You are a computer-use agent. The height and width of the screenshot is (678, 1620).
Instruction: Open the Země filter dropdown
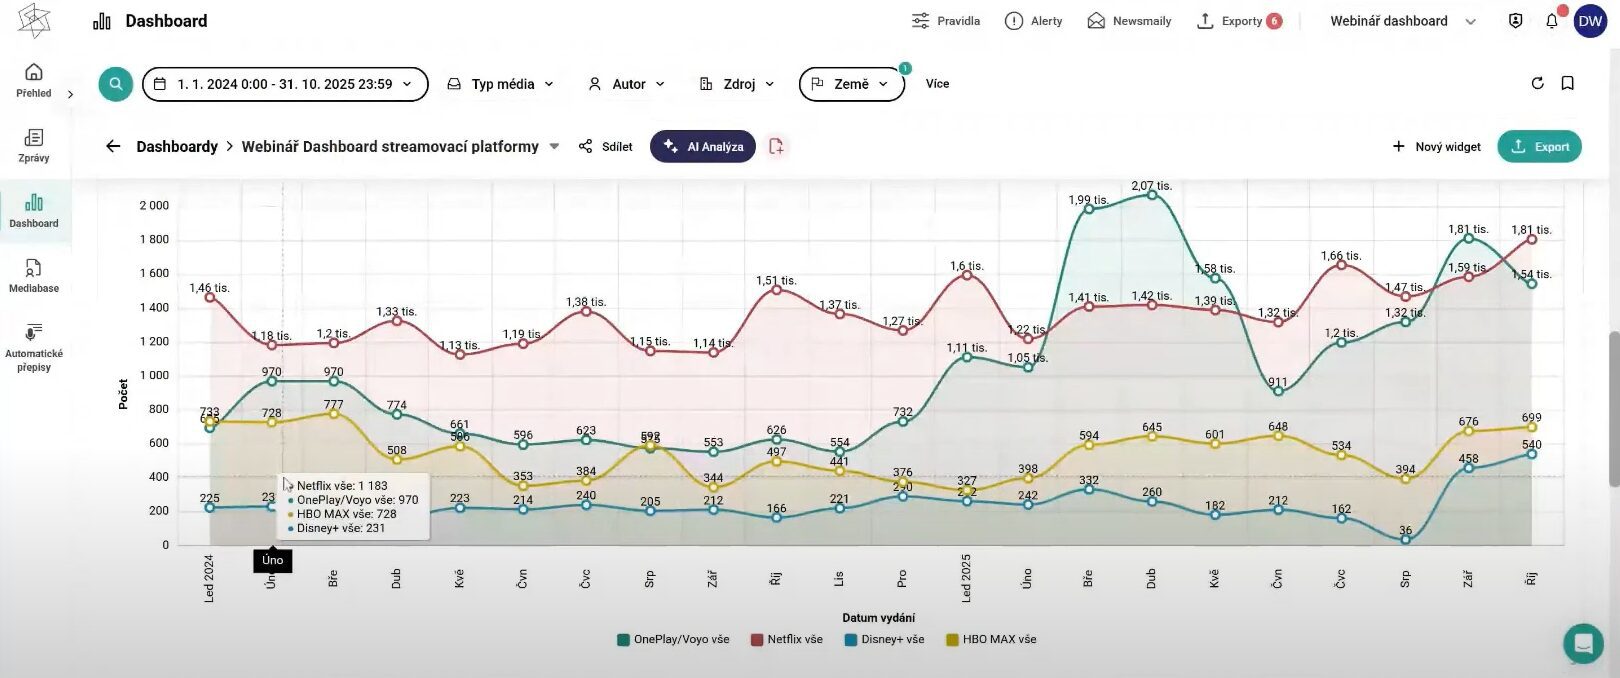851,84
